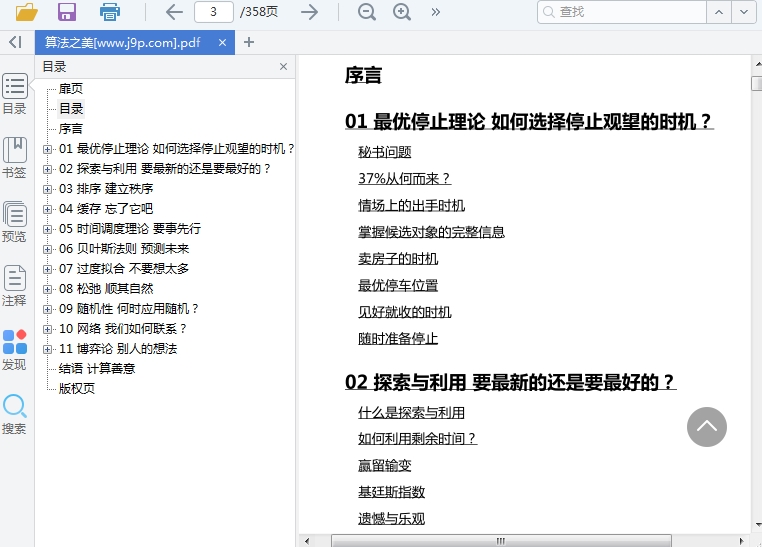The width and height of the screenshot is (762, 547).
Task: Switch to the 算法之美 PDF tab
Action: [x=122, y=42]
